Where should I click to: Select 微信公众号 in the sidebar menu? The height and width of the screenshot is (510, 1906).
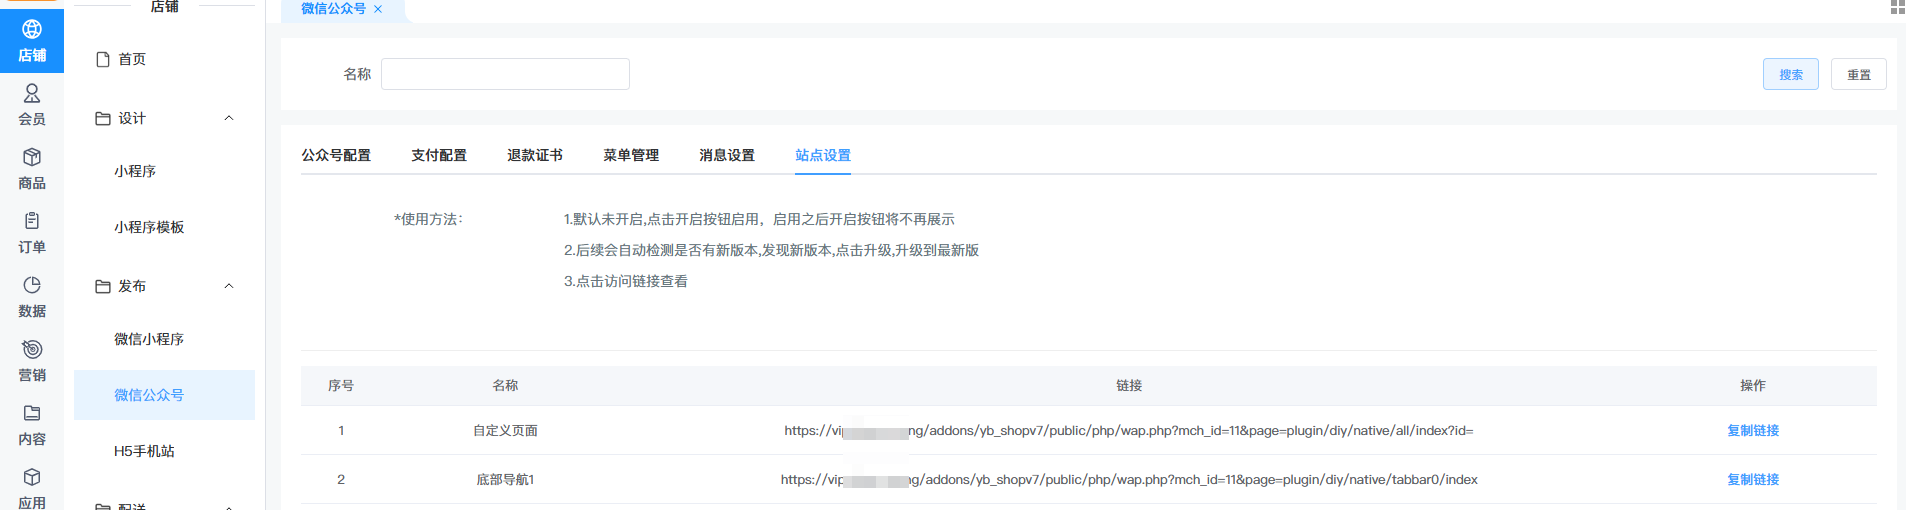point(164,395)
